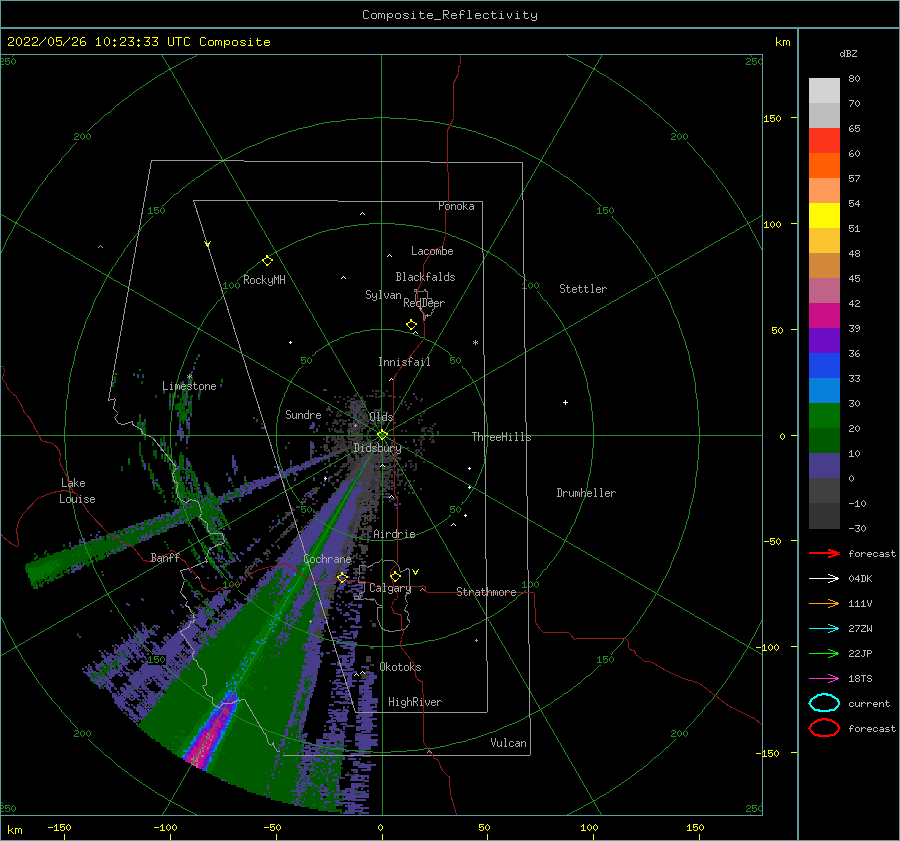The image size is (900, 841).
Task: Click the Composite_Reflectivity title text
Action: (450, 15)
